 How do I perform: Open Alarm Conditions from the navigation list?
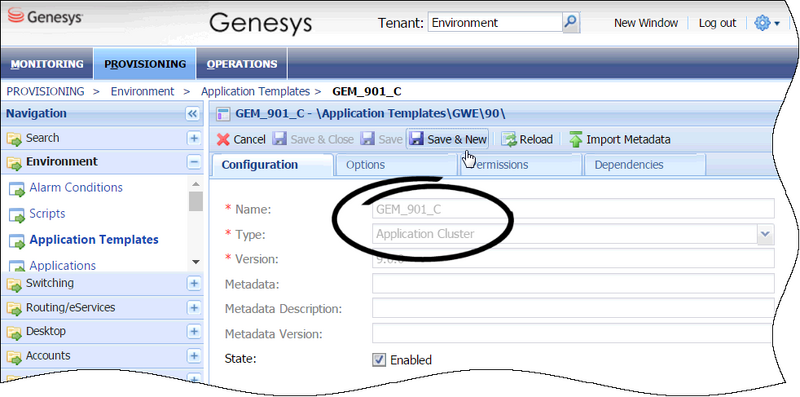pos(76,187)
